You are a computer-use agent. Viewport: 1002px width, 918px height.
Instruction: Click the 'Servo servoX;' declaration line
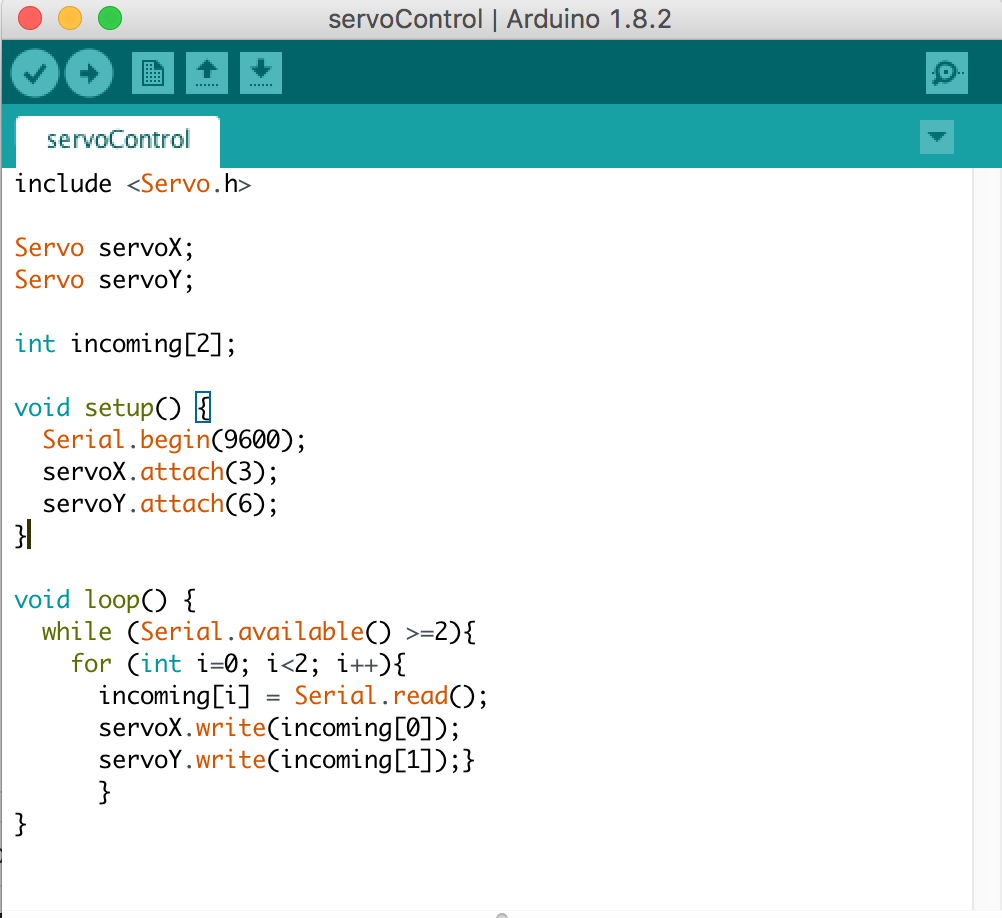[x=104, y=248]
